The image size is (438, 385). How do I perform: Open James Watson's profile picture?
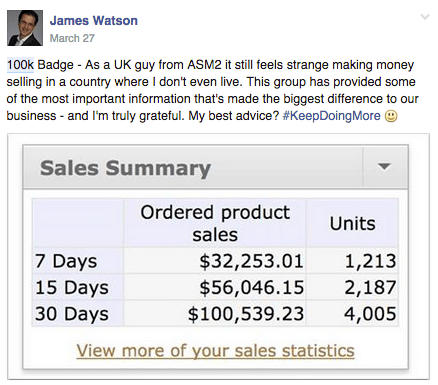(25, 28)
